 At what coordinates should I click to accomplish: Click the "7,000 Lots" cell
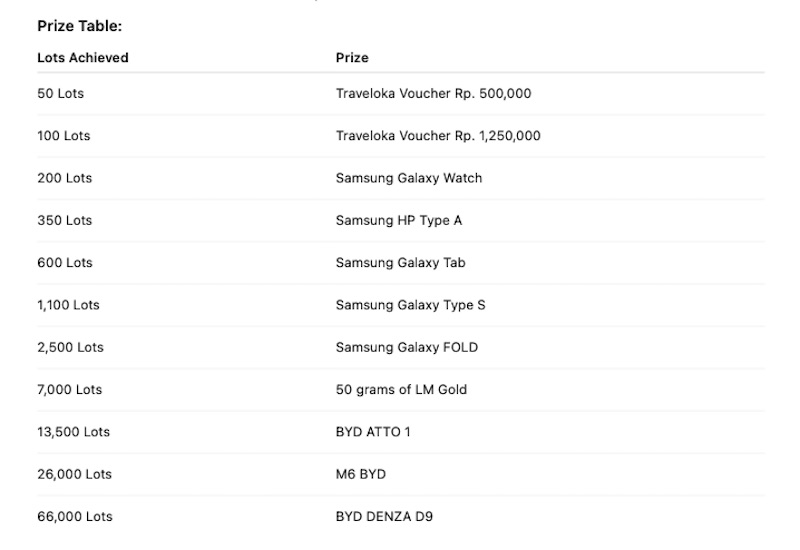[x=70, y=389]
